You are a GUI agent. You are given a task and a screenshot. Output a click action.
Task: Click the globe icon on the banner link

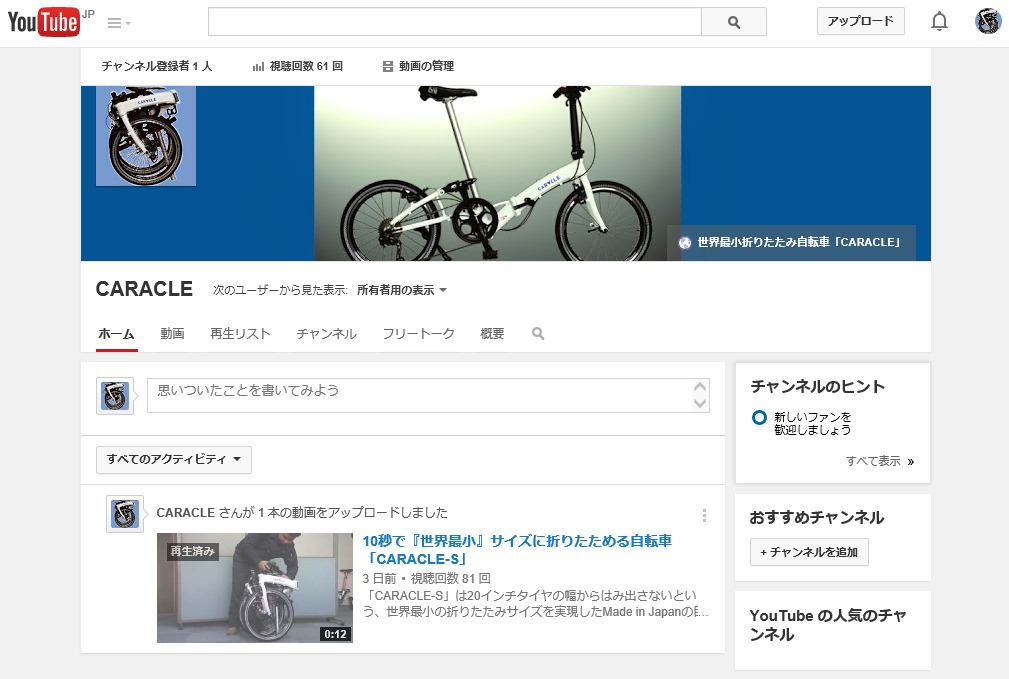tap(685, 243)
